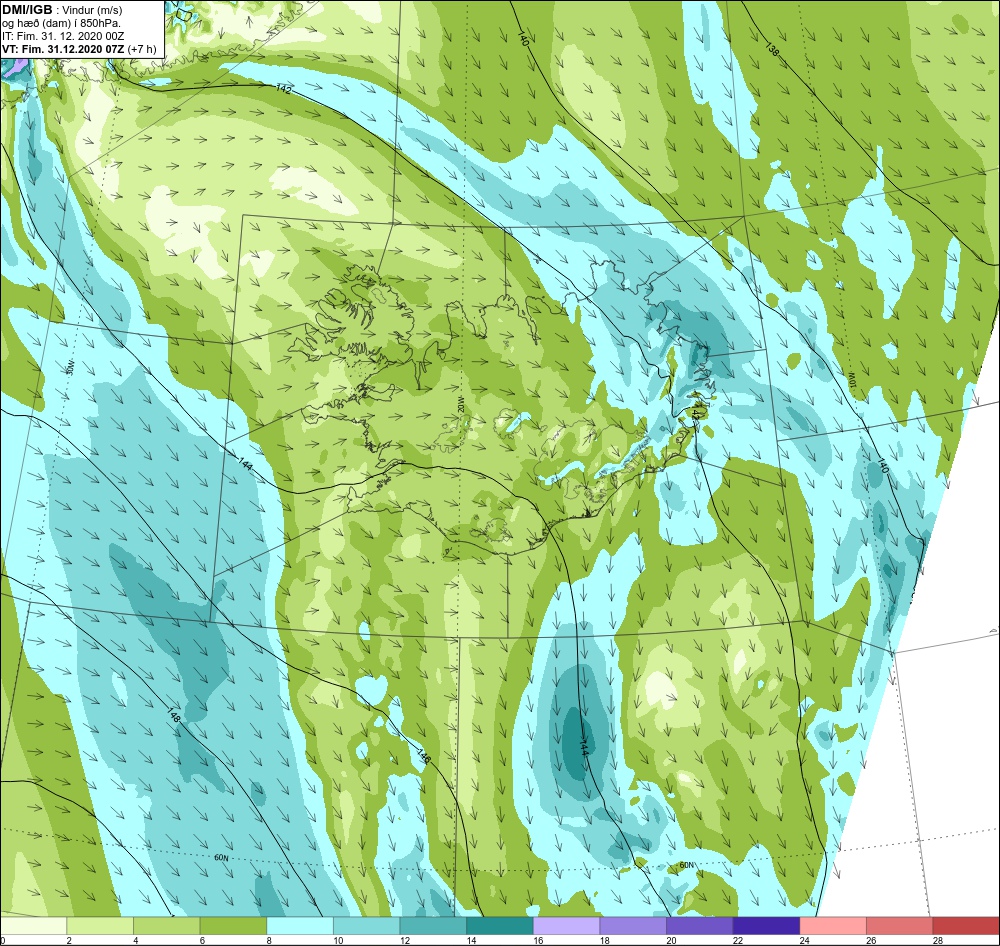The height and width of the screenshot is (946, 1000).
Task: Pick the light pink 24–26 m/s legend swatch
Action: 833,926
